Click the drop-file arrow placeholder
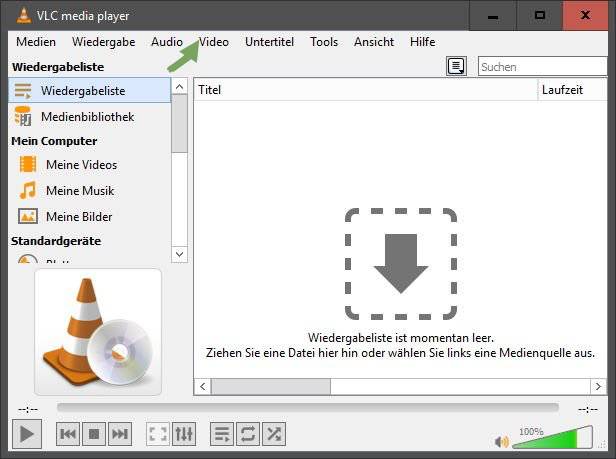Image resolution: width=616 pixels, height=459 pixels. pos(401,264)
